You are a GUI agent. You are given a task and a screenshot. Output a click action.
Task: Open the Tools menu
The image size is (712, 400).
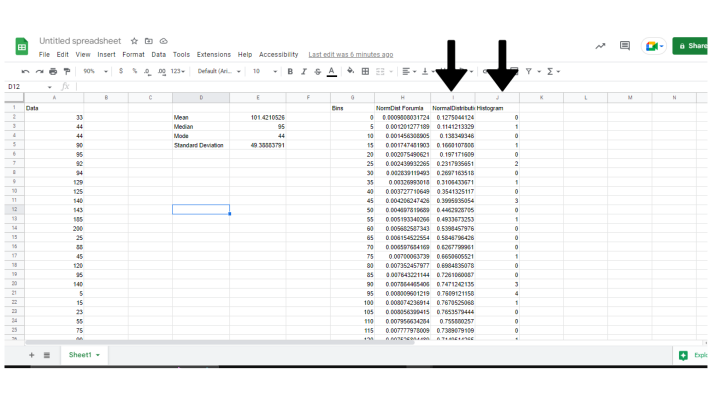181,54
